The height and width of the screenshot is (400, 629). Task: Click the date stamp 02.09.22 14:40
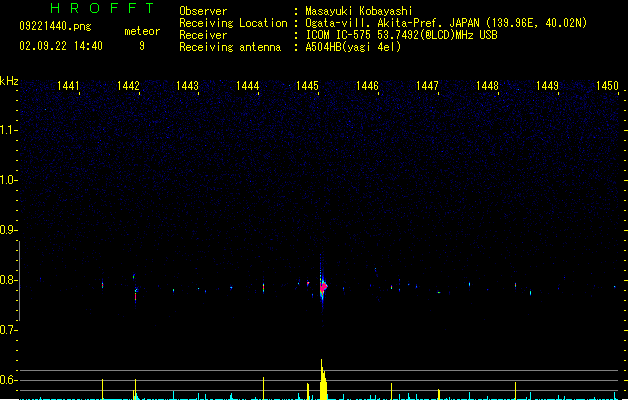61,46
